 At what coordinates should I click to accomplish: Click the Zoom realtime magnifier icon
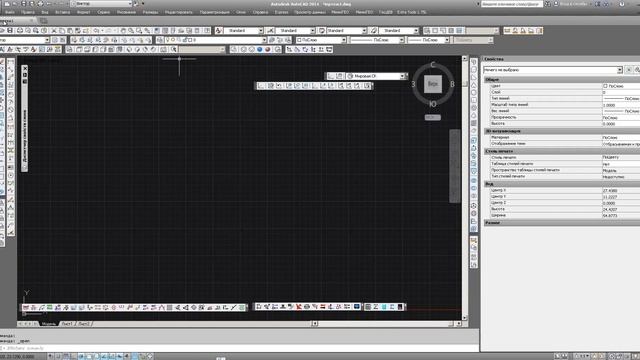pyautogui.click(x=131, y=31)
